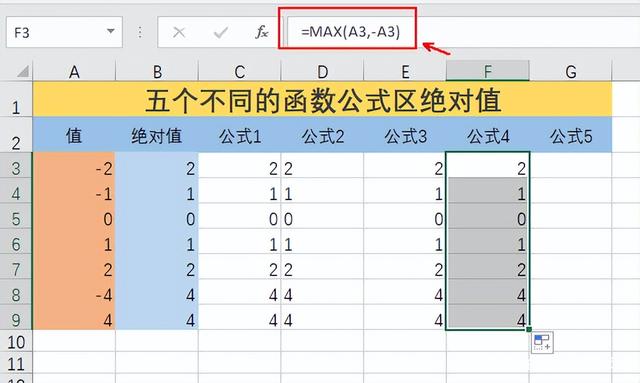Select row 10 header

point(16,341)
